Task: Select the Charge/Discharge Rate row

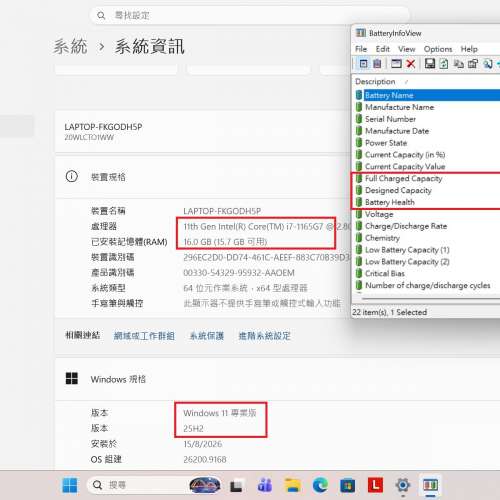Action: point(427,226)
